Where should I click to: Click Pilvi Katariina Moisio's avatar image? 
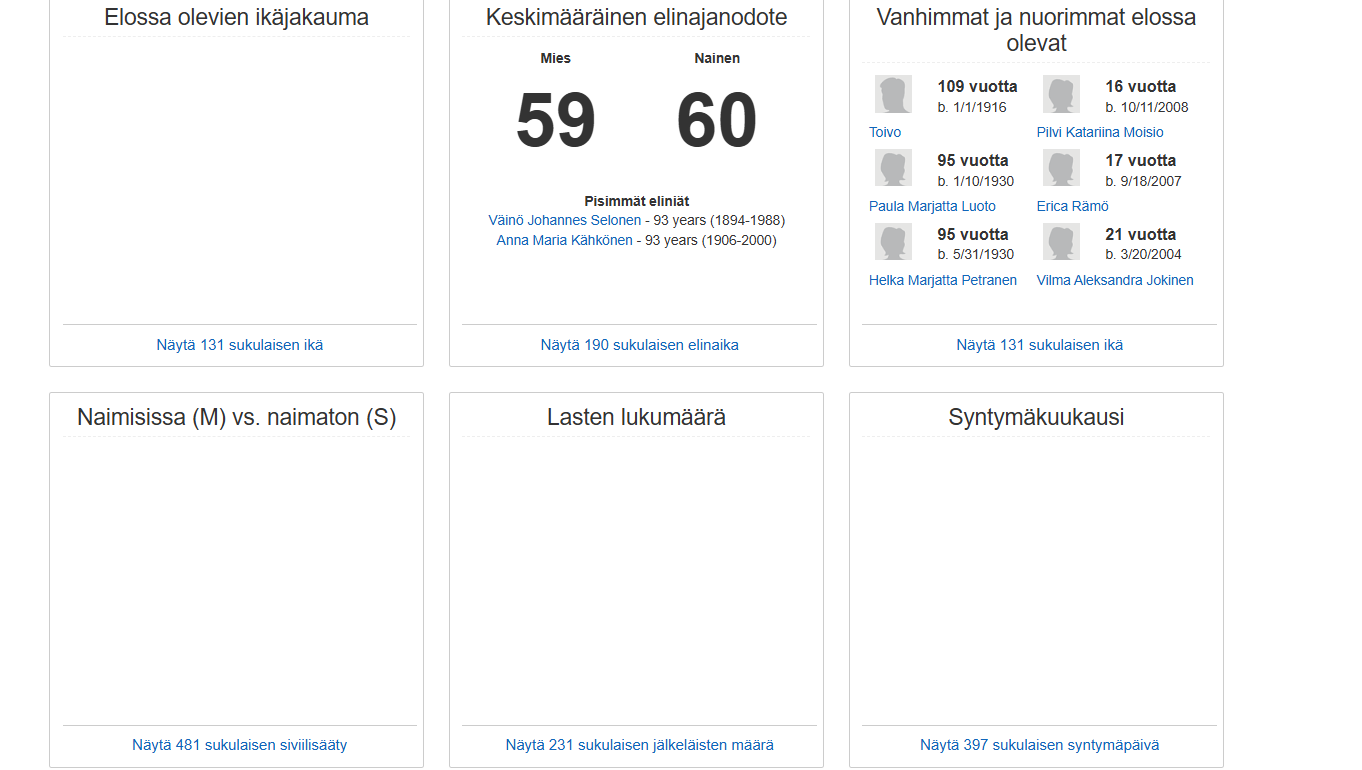(x=1061, y=94)
